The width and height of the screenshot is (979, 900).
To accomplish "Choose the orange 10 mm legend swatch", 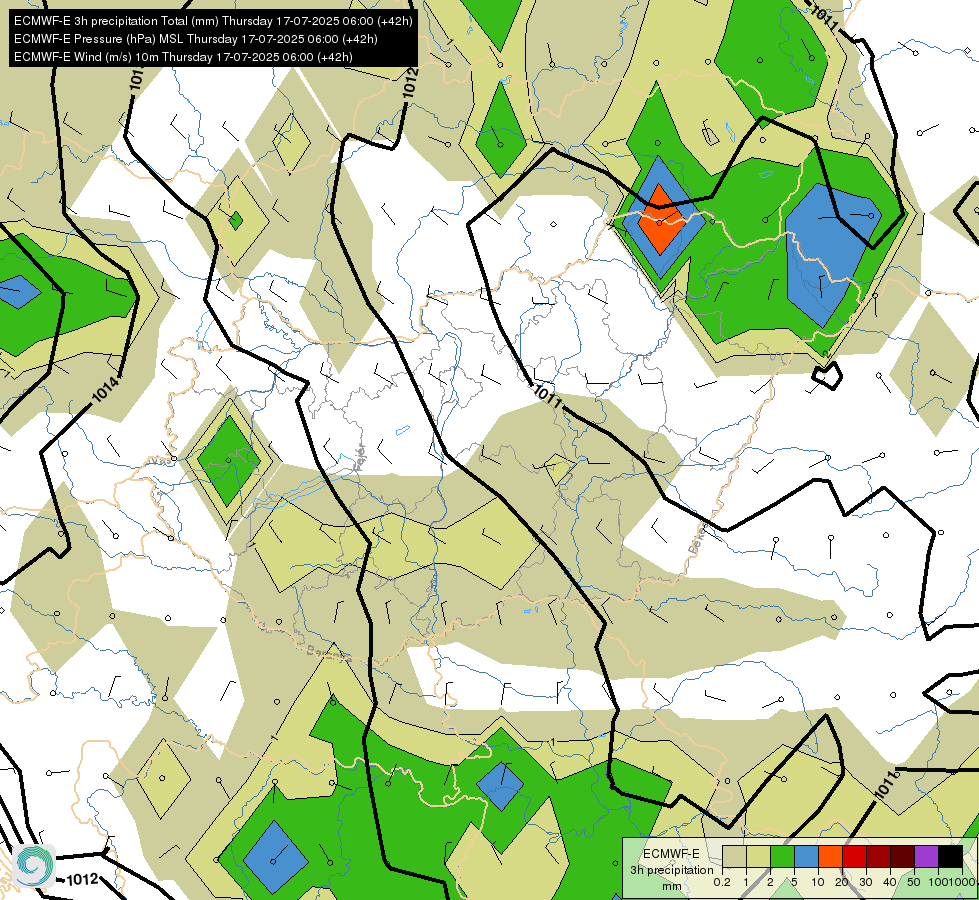I will [x=830, y=856].
